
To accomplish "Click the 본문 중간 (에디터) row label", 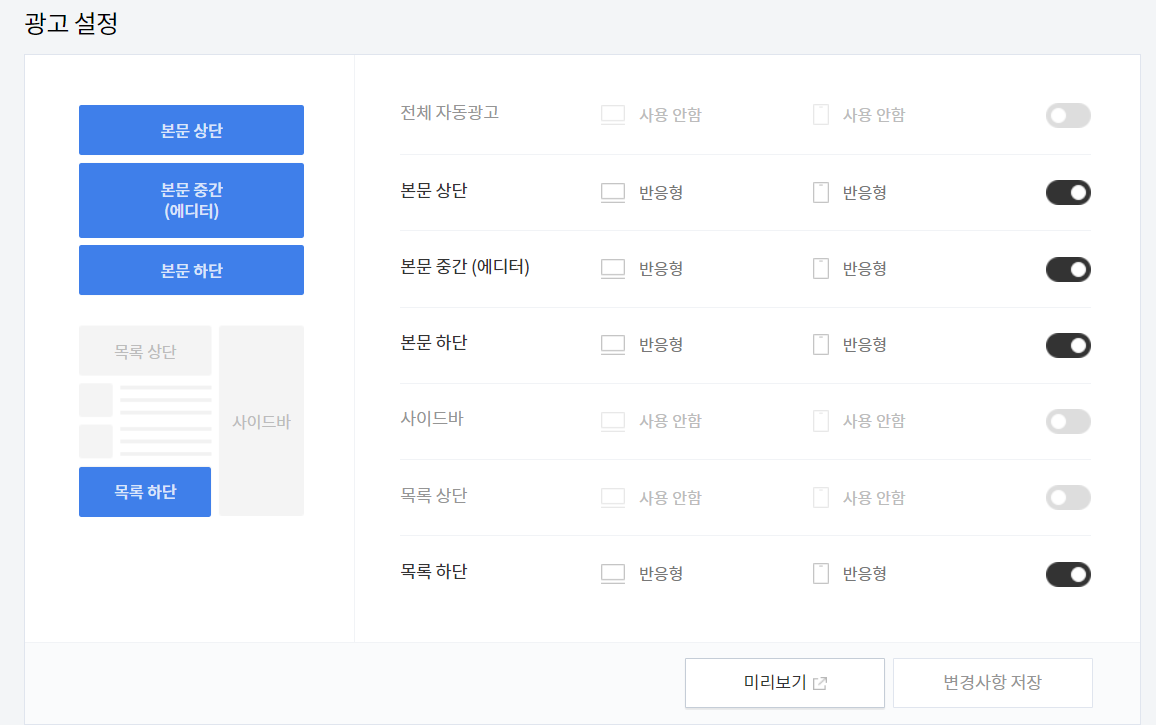I will click(x=464, y=267).
